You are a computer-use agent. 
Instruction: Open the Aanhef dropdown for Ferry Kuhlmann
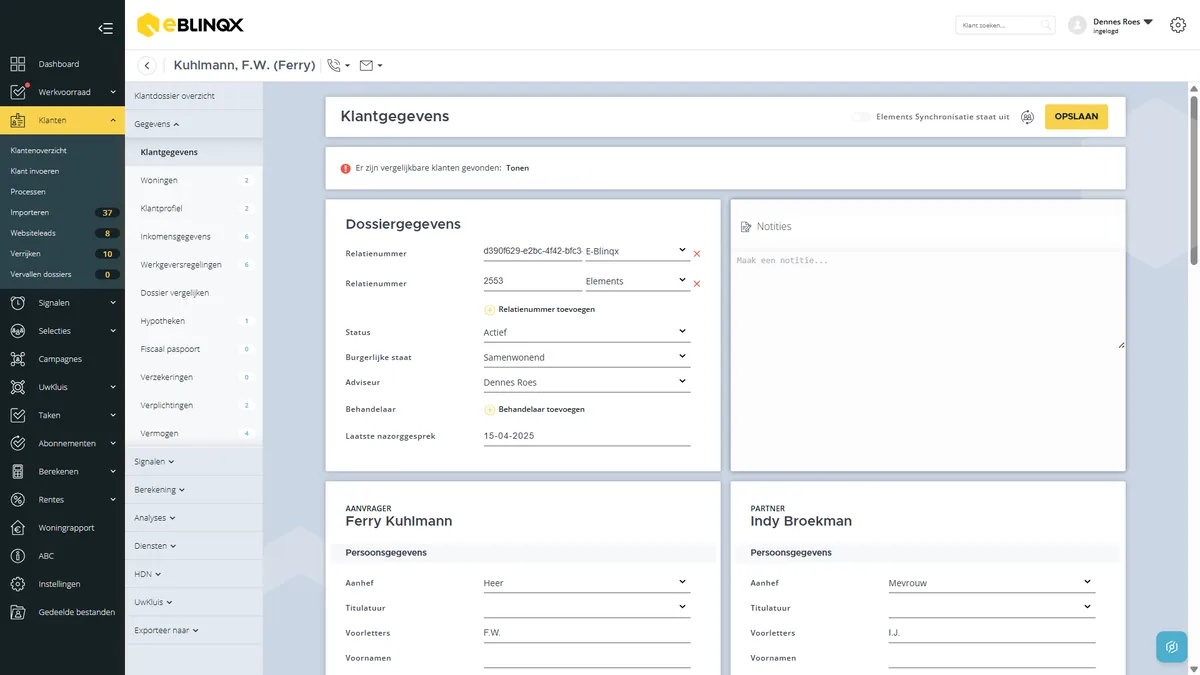pos(587,583)
